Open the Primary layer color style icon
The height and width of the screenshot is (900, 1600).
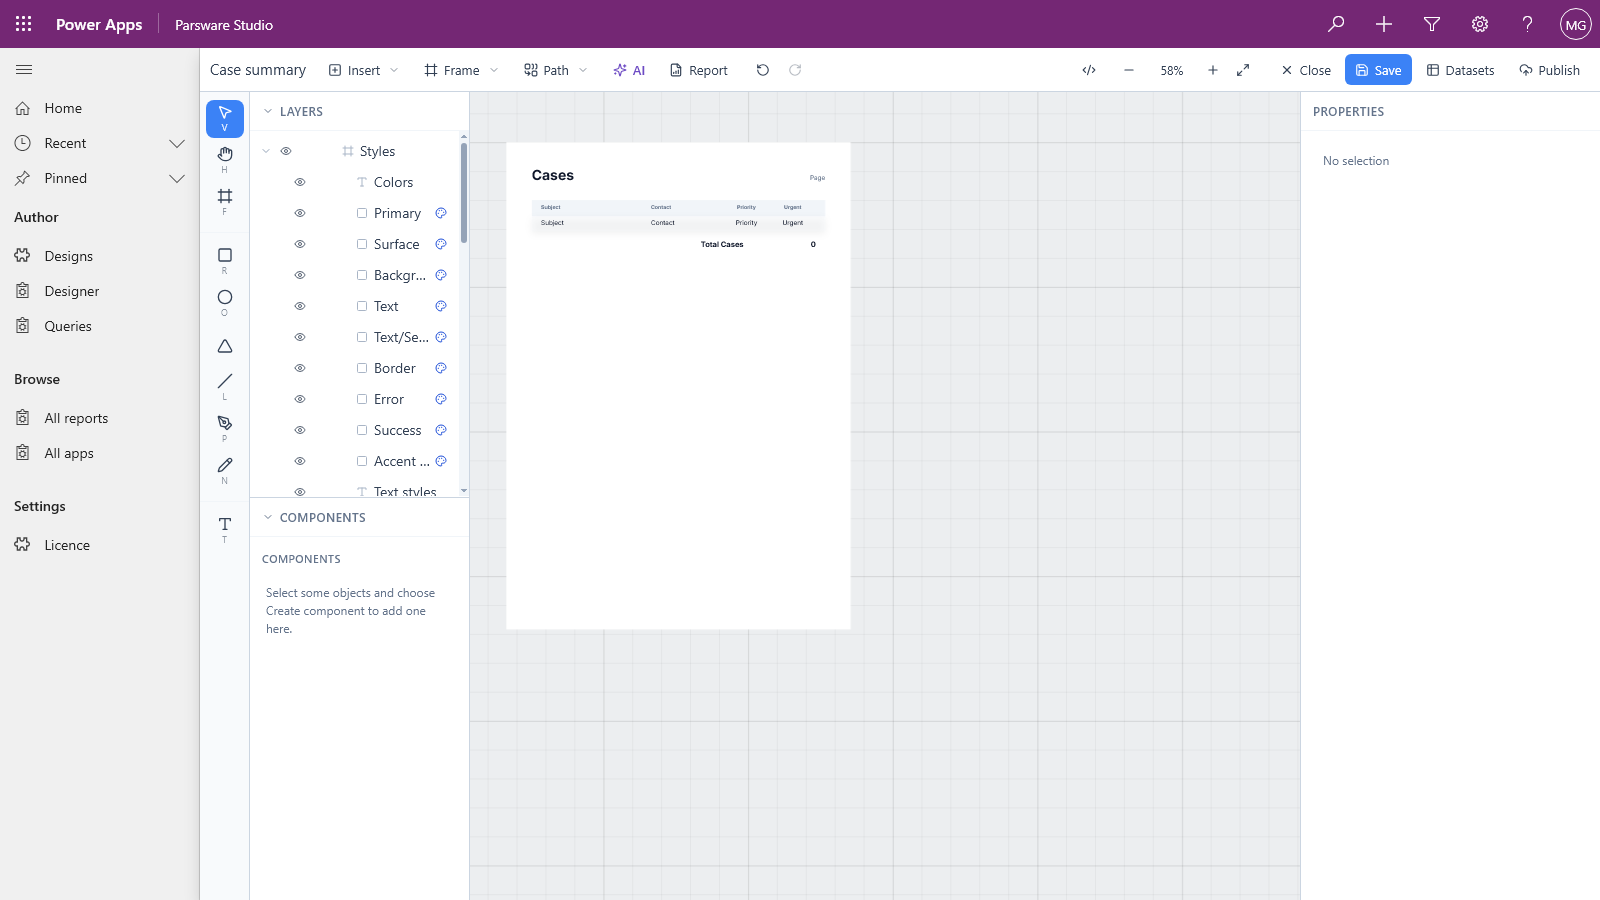click(x=441, y=213)
